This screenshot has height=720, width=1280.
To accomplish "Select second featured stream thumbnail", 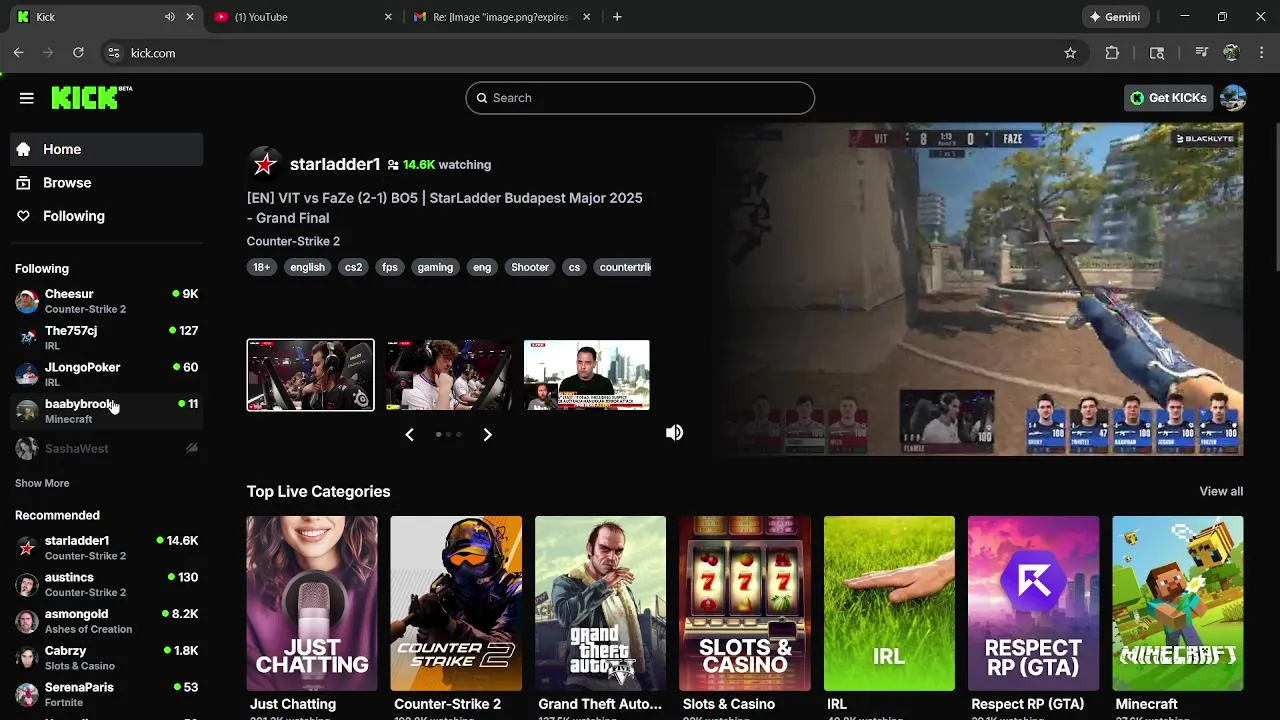I will click(x=449, y=375).
